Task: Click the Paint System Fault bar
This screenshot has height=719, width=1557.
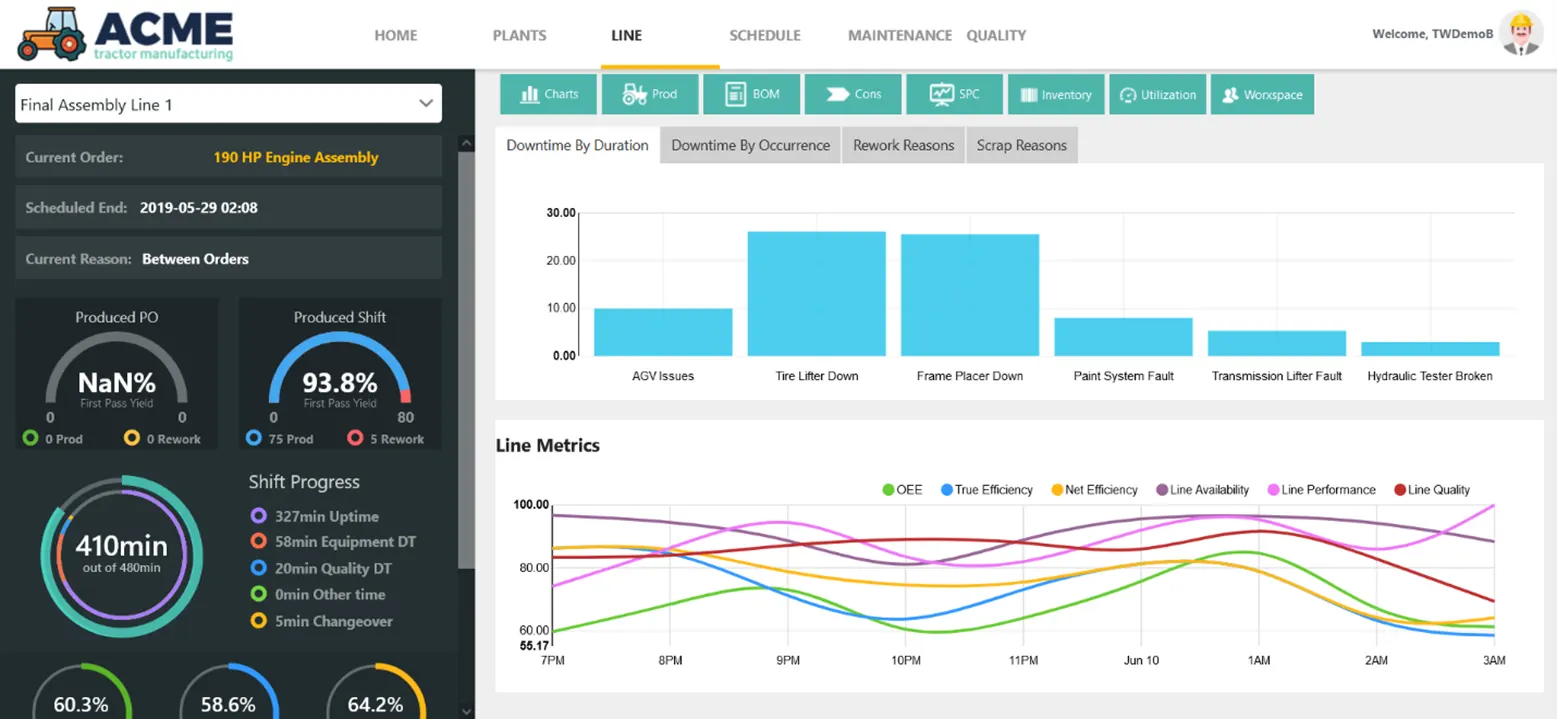Action: (1124, 337)
